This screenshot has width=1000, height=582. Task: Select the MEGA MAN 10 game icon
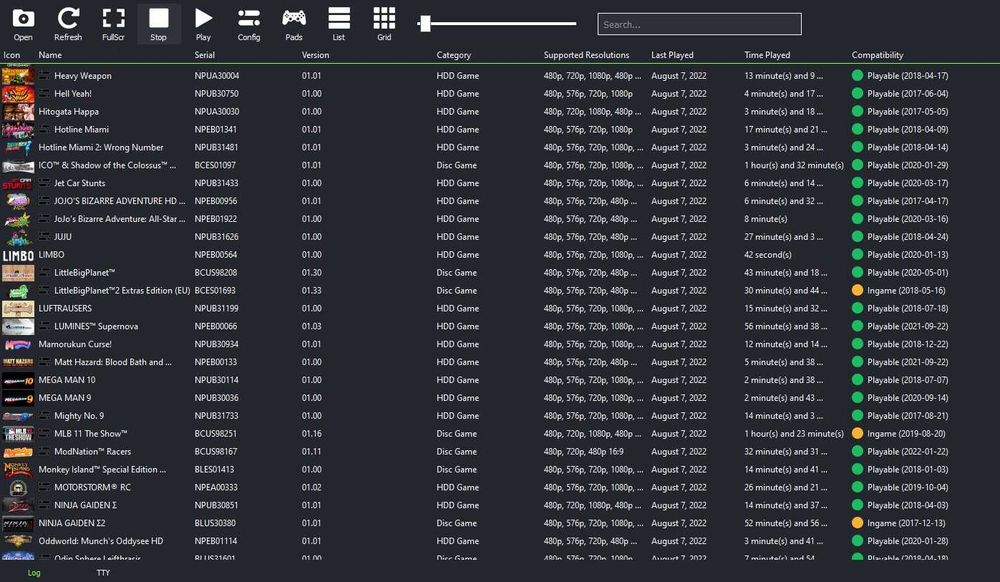tap(18, 380)
